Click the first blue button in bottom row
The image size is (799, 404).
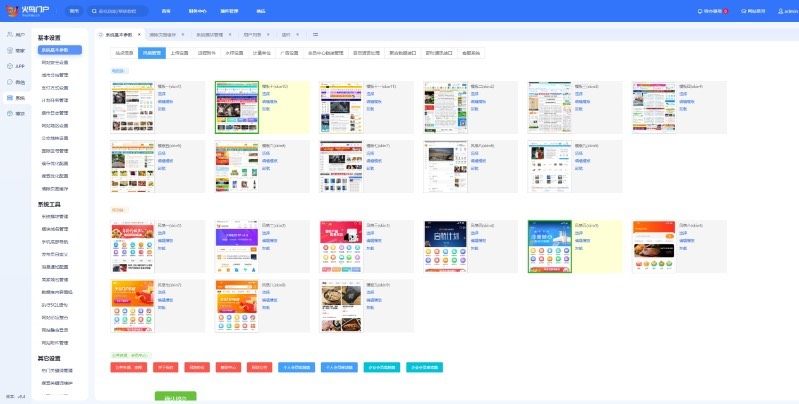click(x=297, y=367)
